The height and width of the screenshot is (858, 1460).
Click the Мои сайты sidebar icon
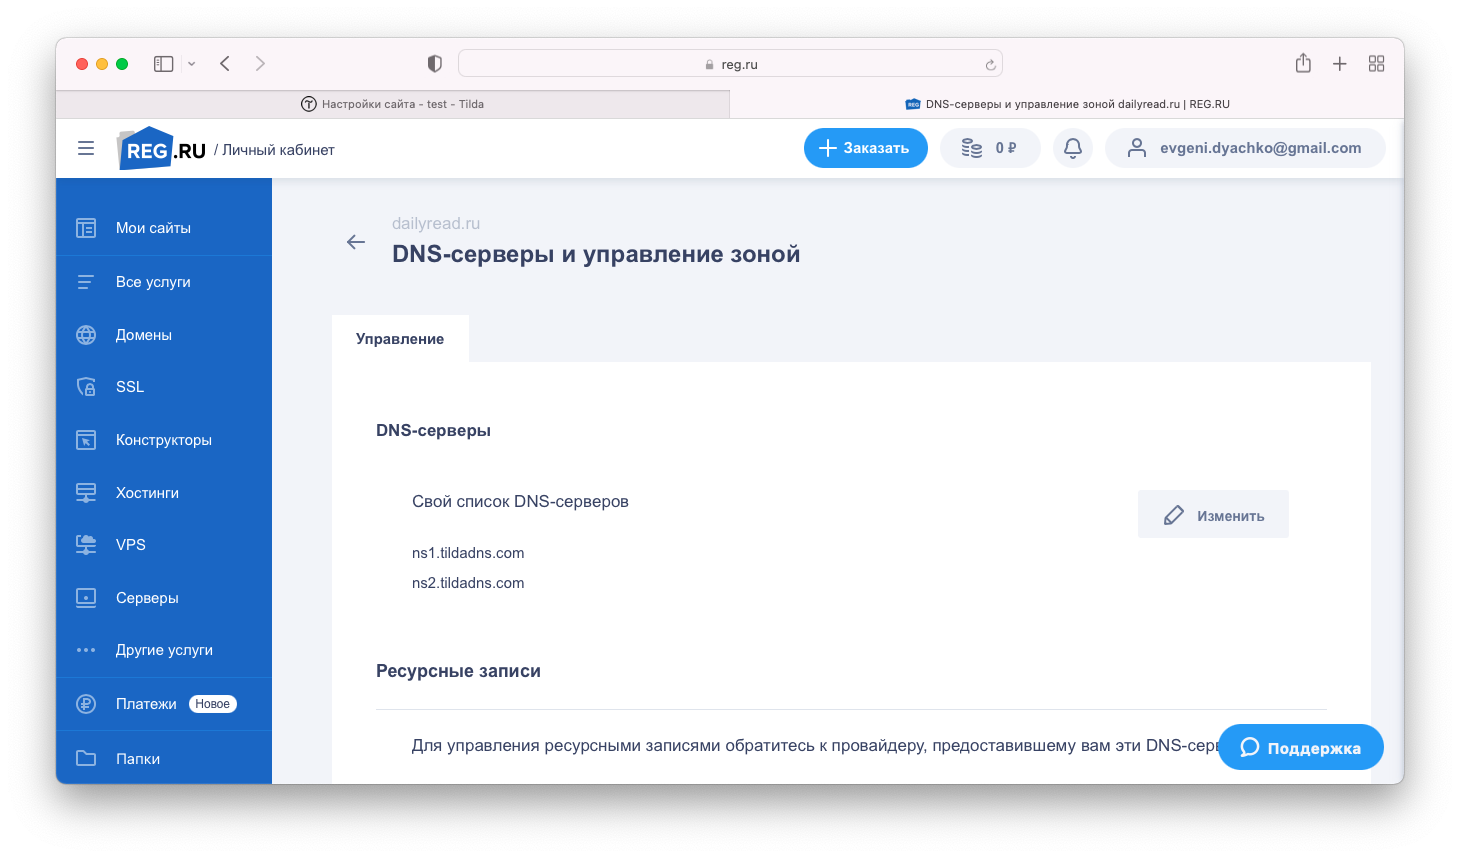coord(86,228)
